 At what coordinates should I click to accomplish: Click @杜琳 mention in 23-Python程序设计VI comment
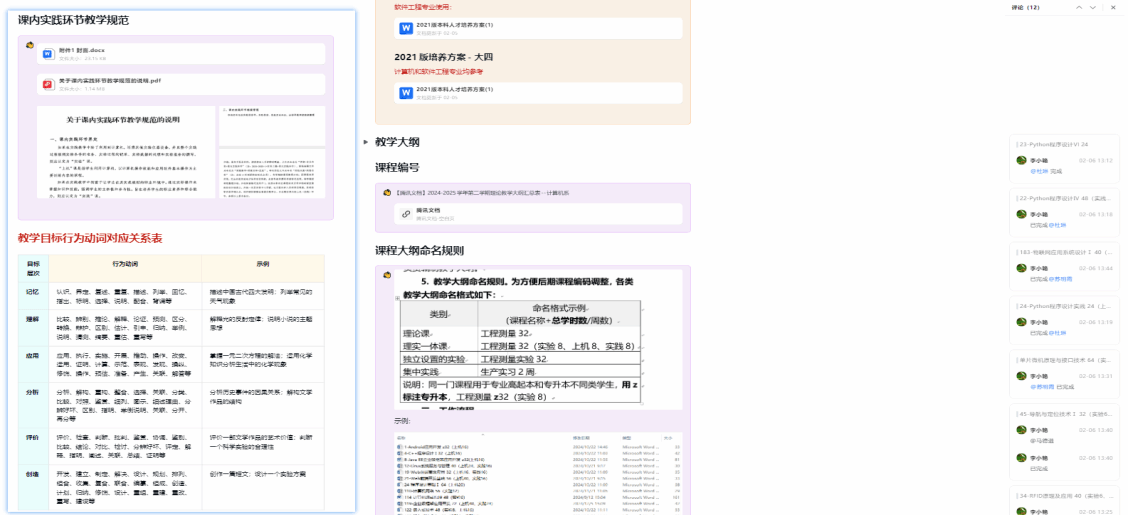[x=1037, y=171]
